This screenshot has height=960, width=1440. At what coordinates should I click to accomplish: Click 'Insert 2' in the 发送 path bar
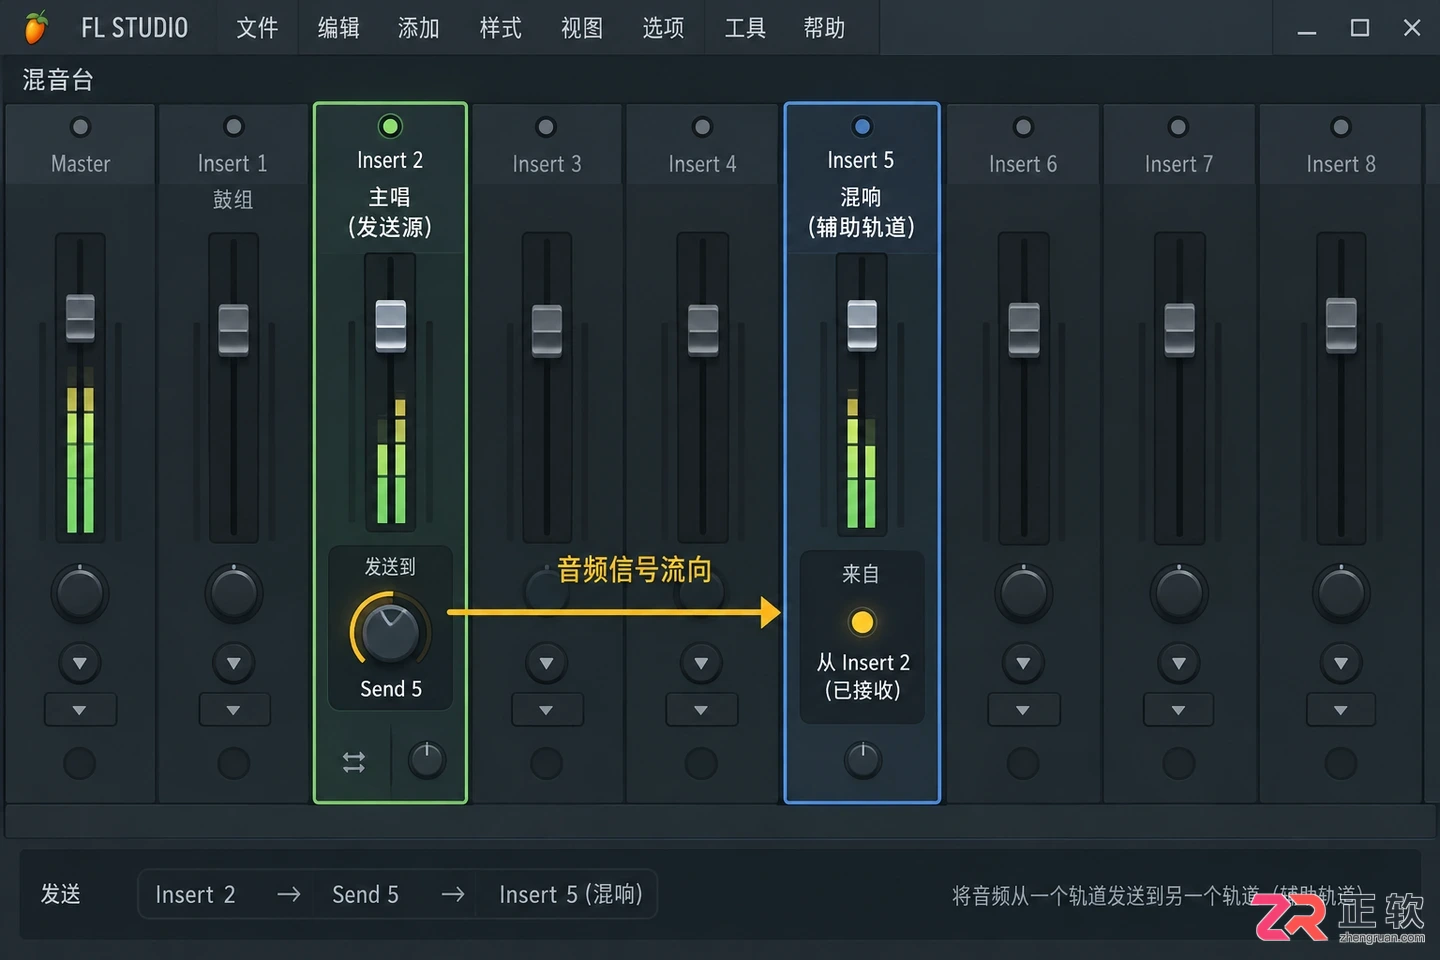coord(195,895)
